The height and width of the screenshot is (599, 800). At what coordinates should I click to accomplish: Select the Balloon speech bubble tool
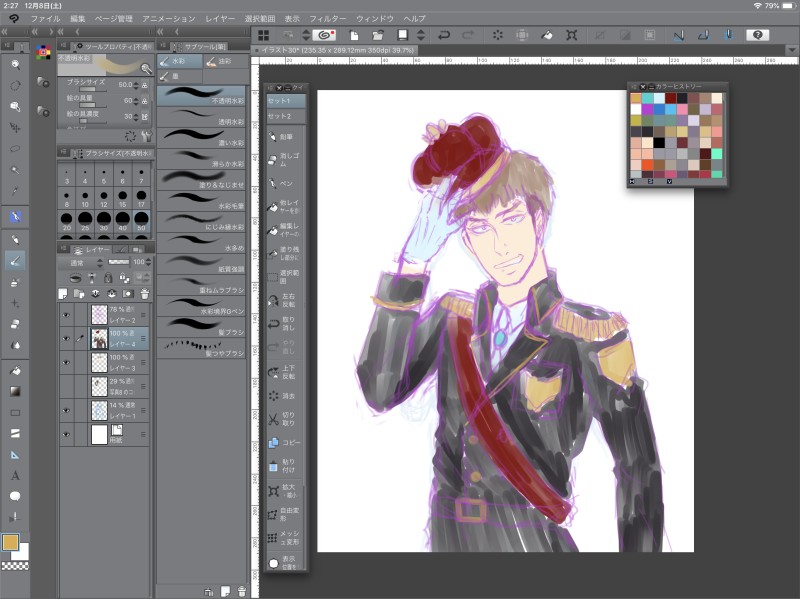15,496
